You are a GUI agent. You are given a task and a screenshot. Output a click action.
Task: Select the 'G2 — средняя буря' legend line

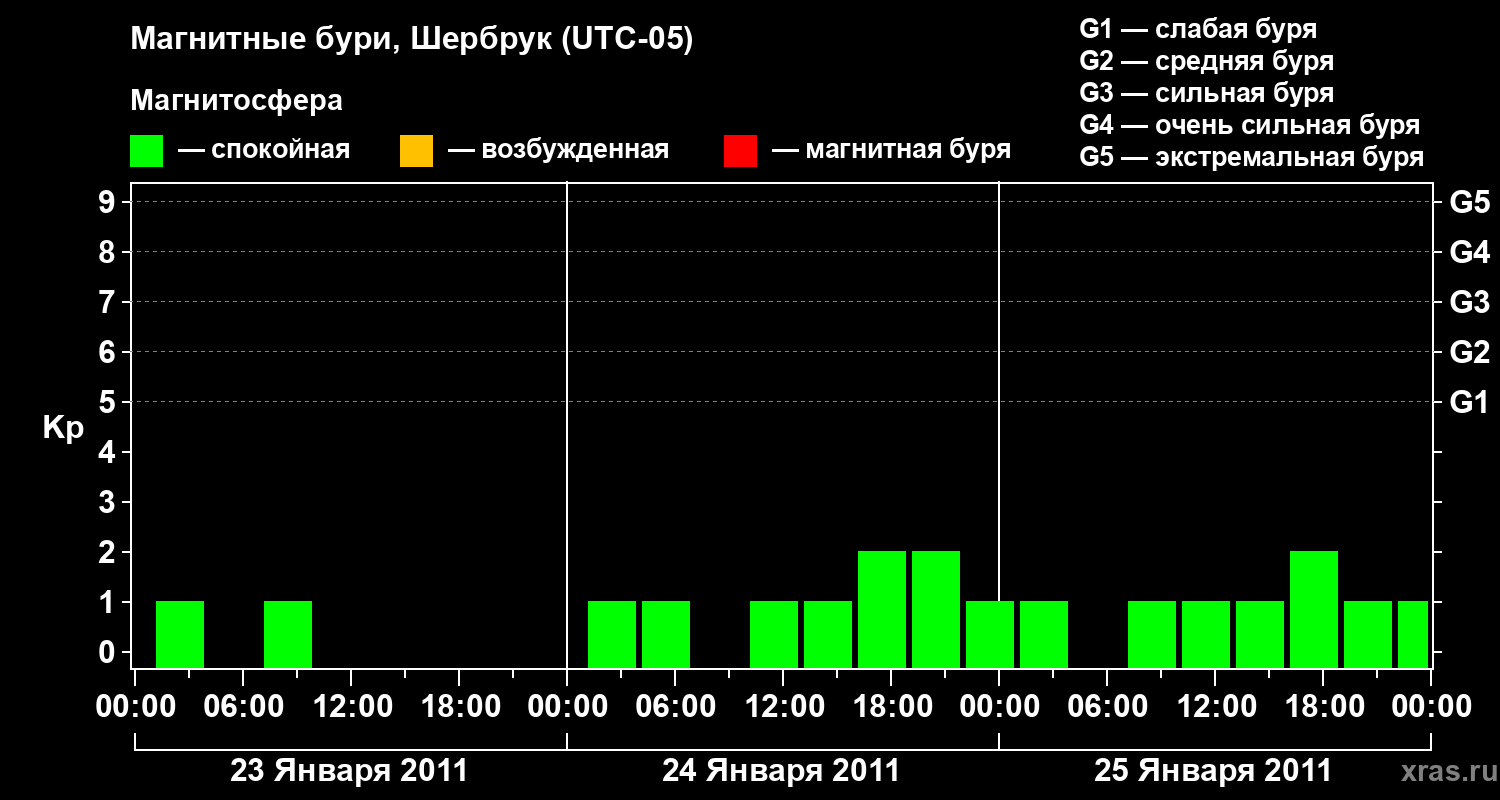(x=1206, y=60)
